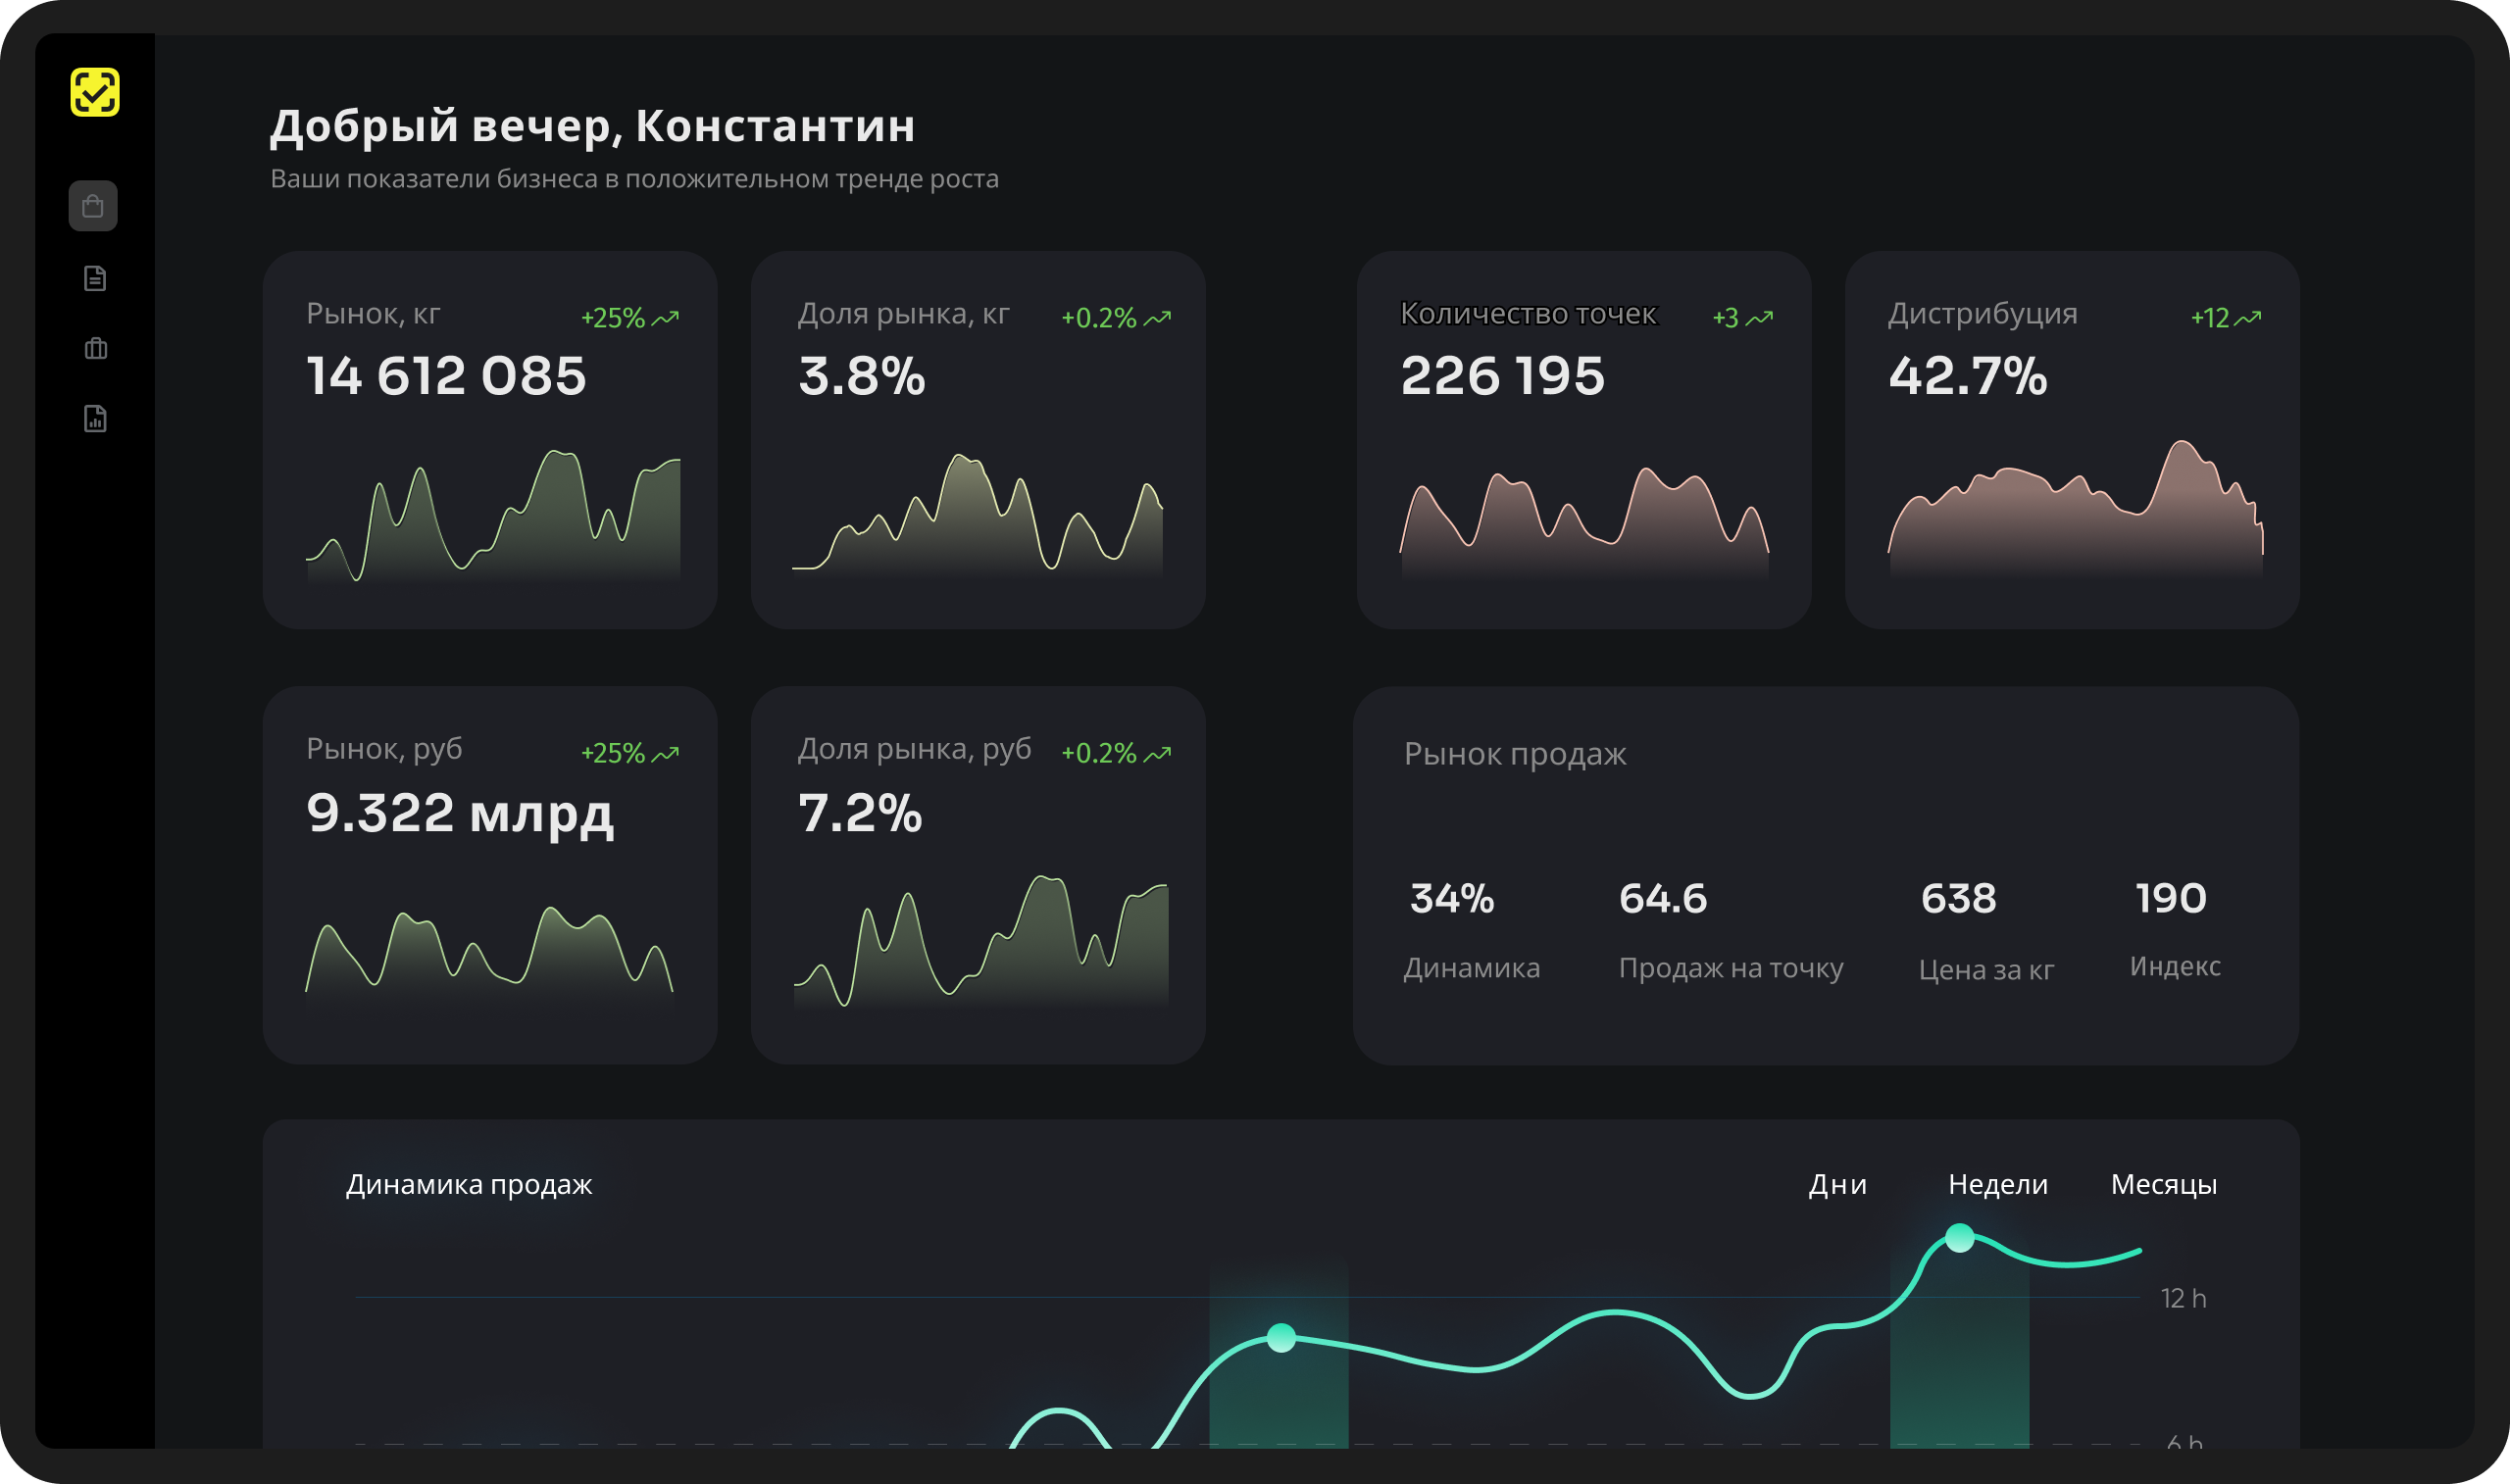Viewport: 2510px width, 1484px height.
Task: Switch the sales chart to Месяцы
Action: click(2164, 1185)
